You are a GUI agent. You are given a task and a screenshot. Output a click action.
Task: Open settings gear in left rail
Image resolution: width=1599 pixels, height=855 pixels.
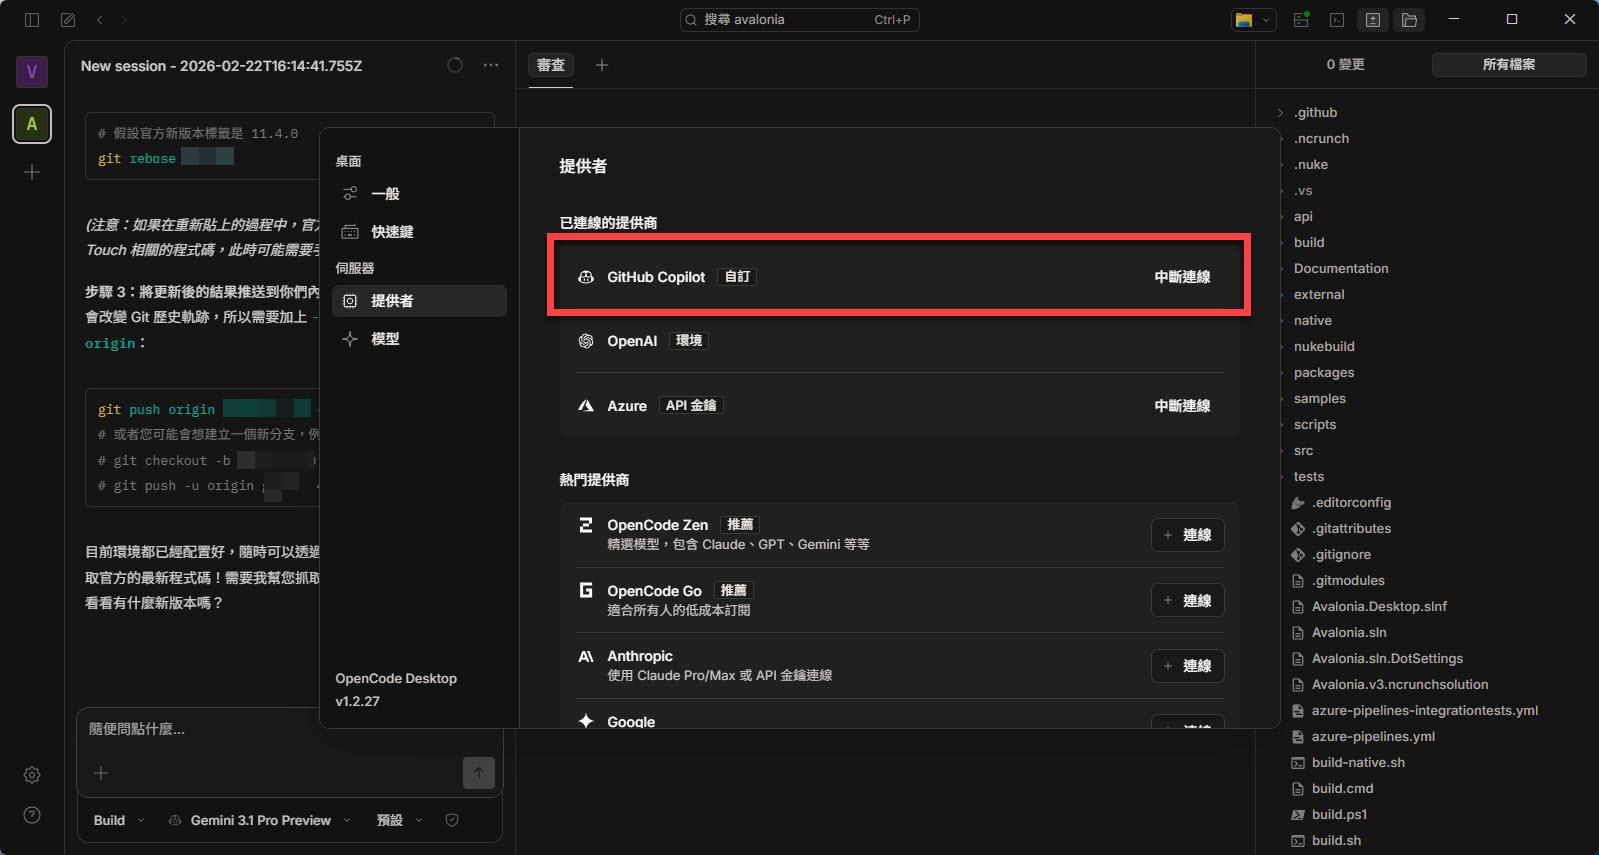pos(32,775)
